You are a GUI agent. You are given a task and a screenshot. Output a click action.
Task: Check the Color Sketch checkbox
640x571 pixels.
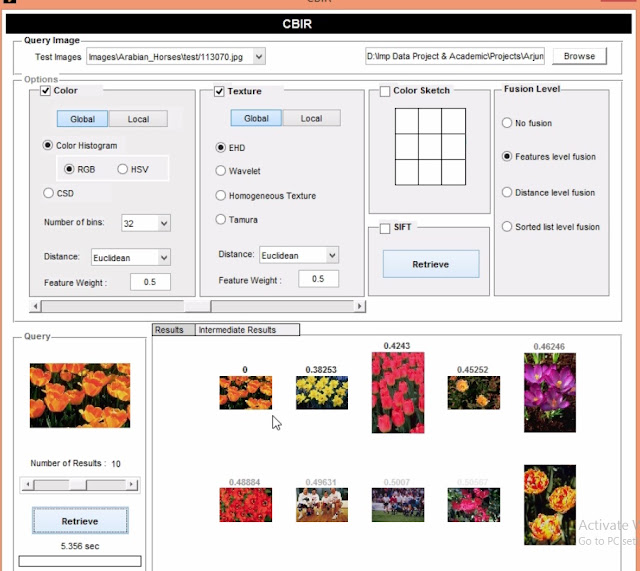tap(384, 91)
